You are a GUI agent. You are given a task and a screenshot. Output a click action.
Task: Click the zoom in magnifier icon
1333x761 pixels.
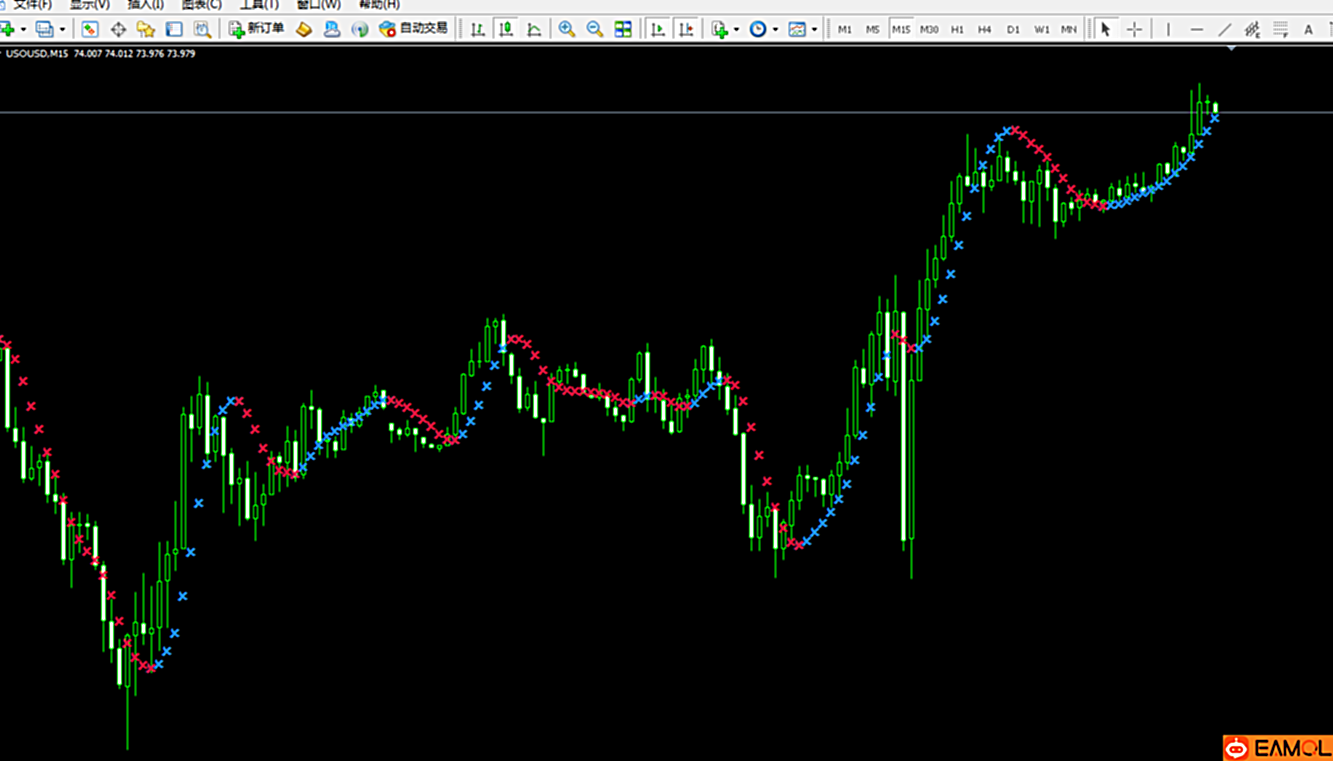pyautogui.click(x=567, y=29)
